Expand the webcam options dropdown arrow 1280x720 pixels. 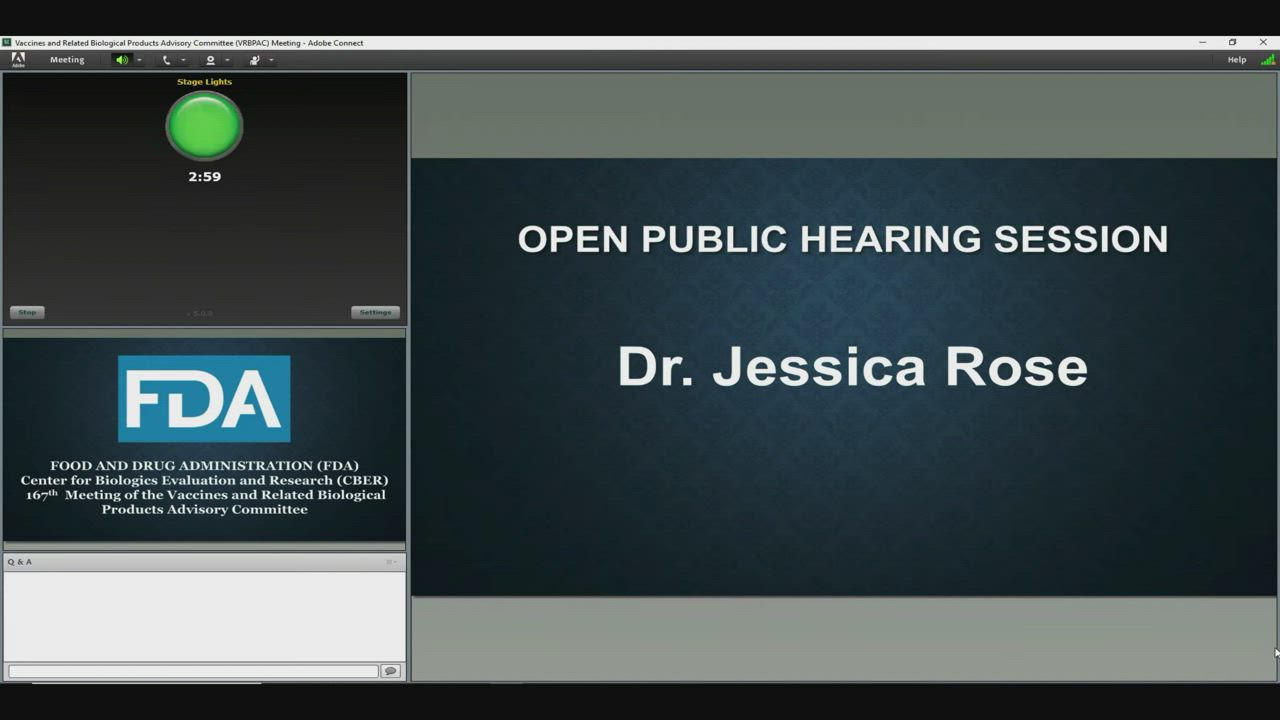tap(227, 60)
